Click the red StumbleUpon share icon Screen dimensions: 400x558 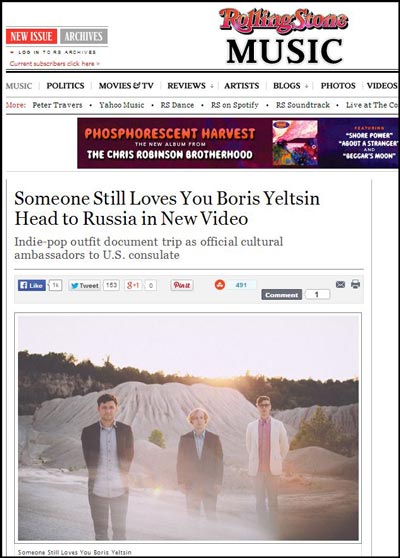point(220,285)
